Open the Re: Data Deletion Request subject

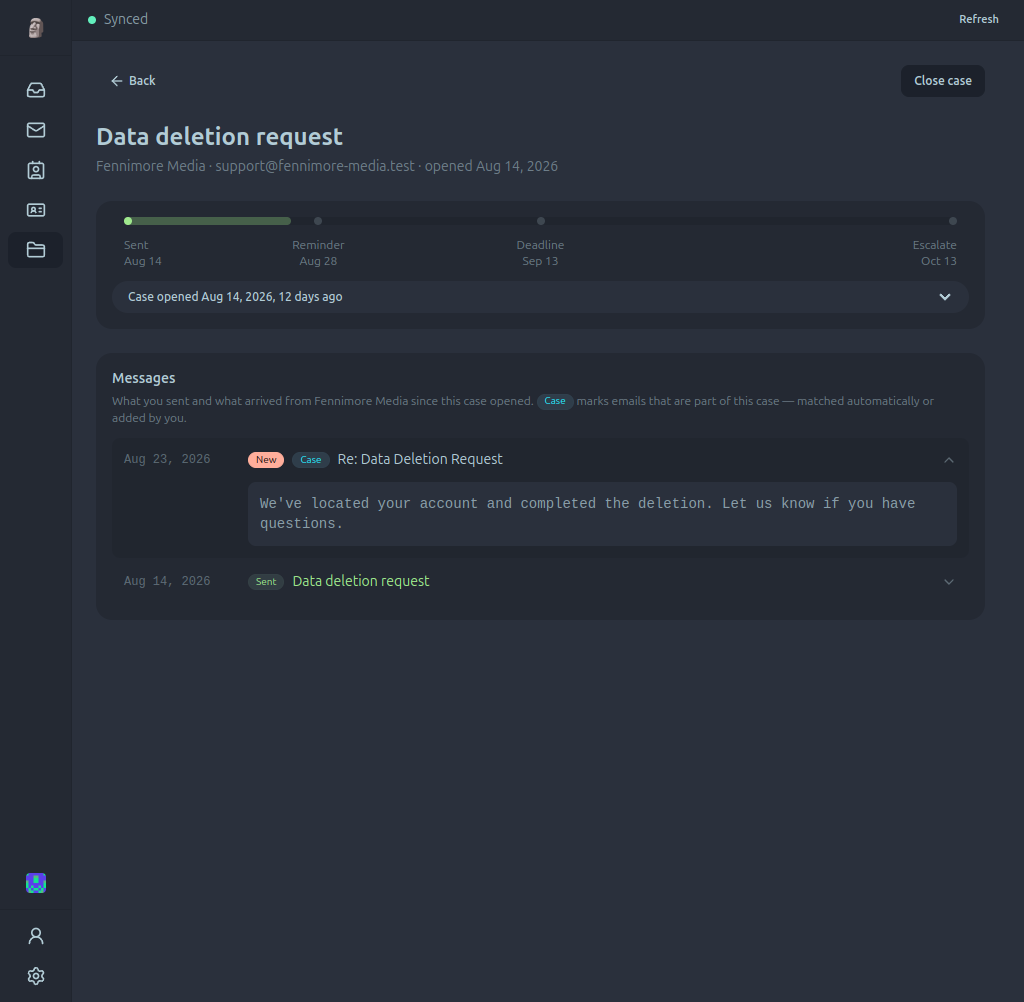click(420, 459)
